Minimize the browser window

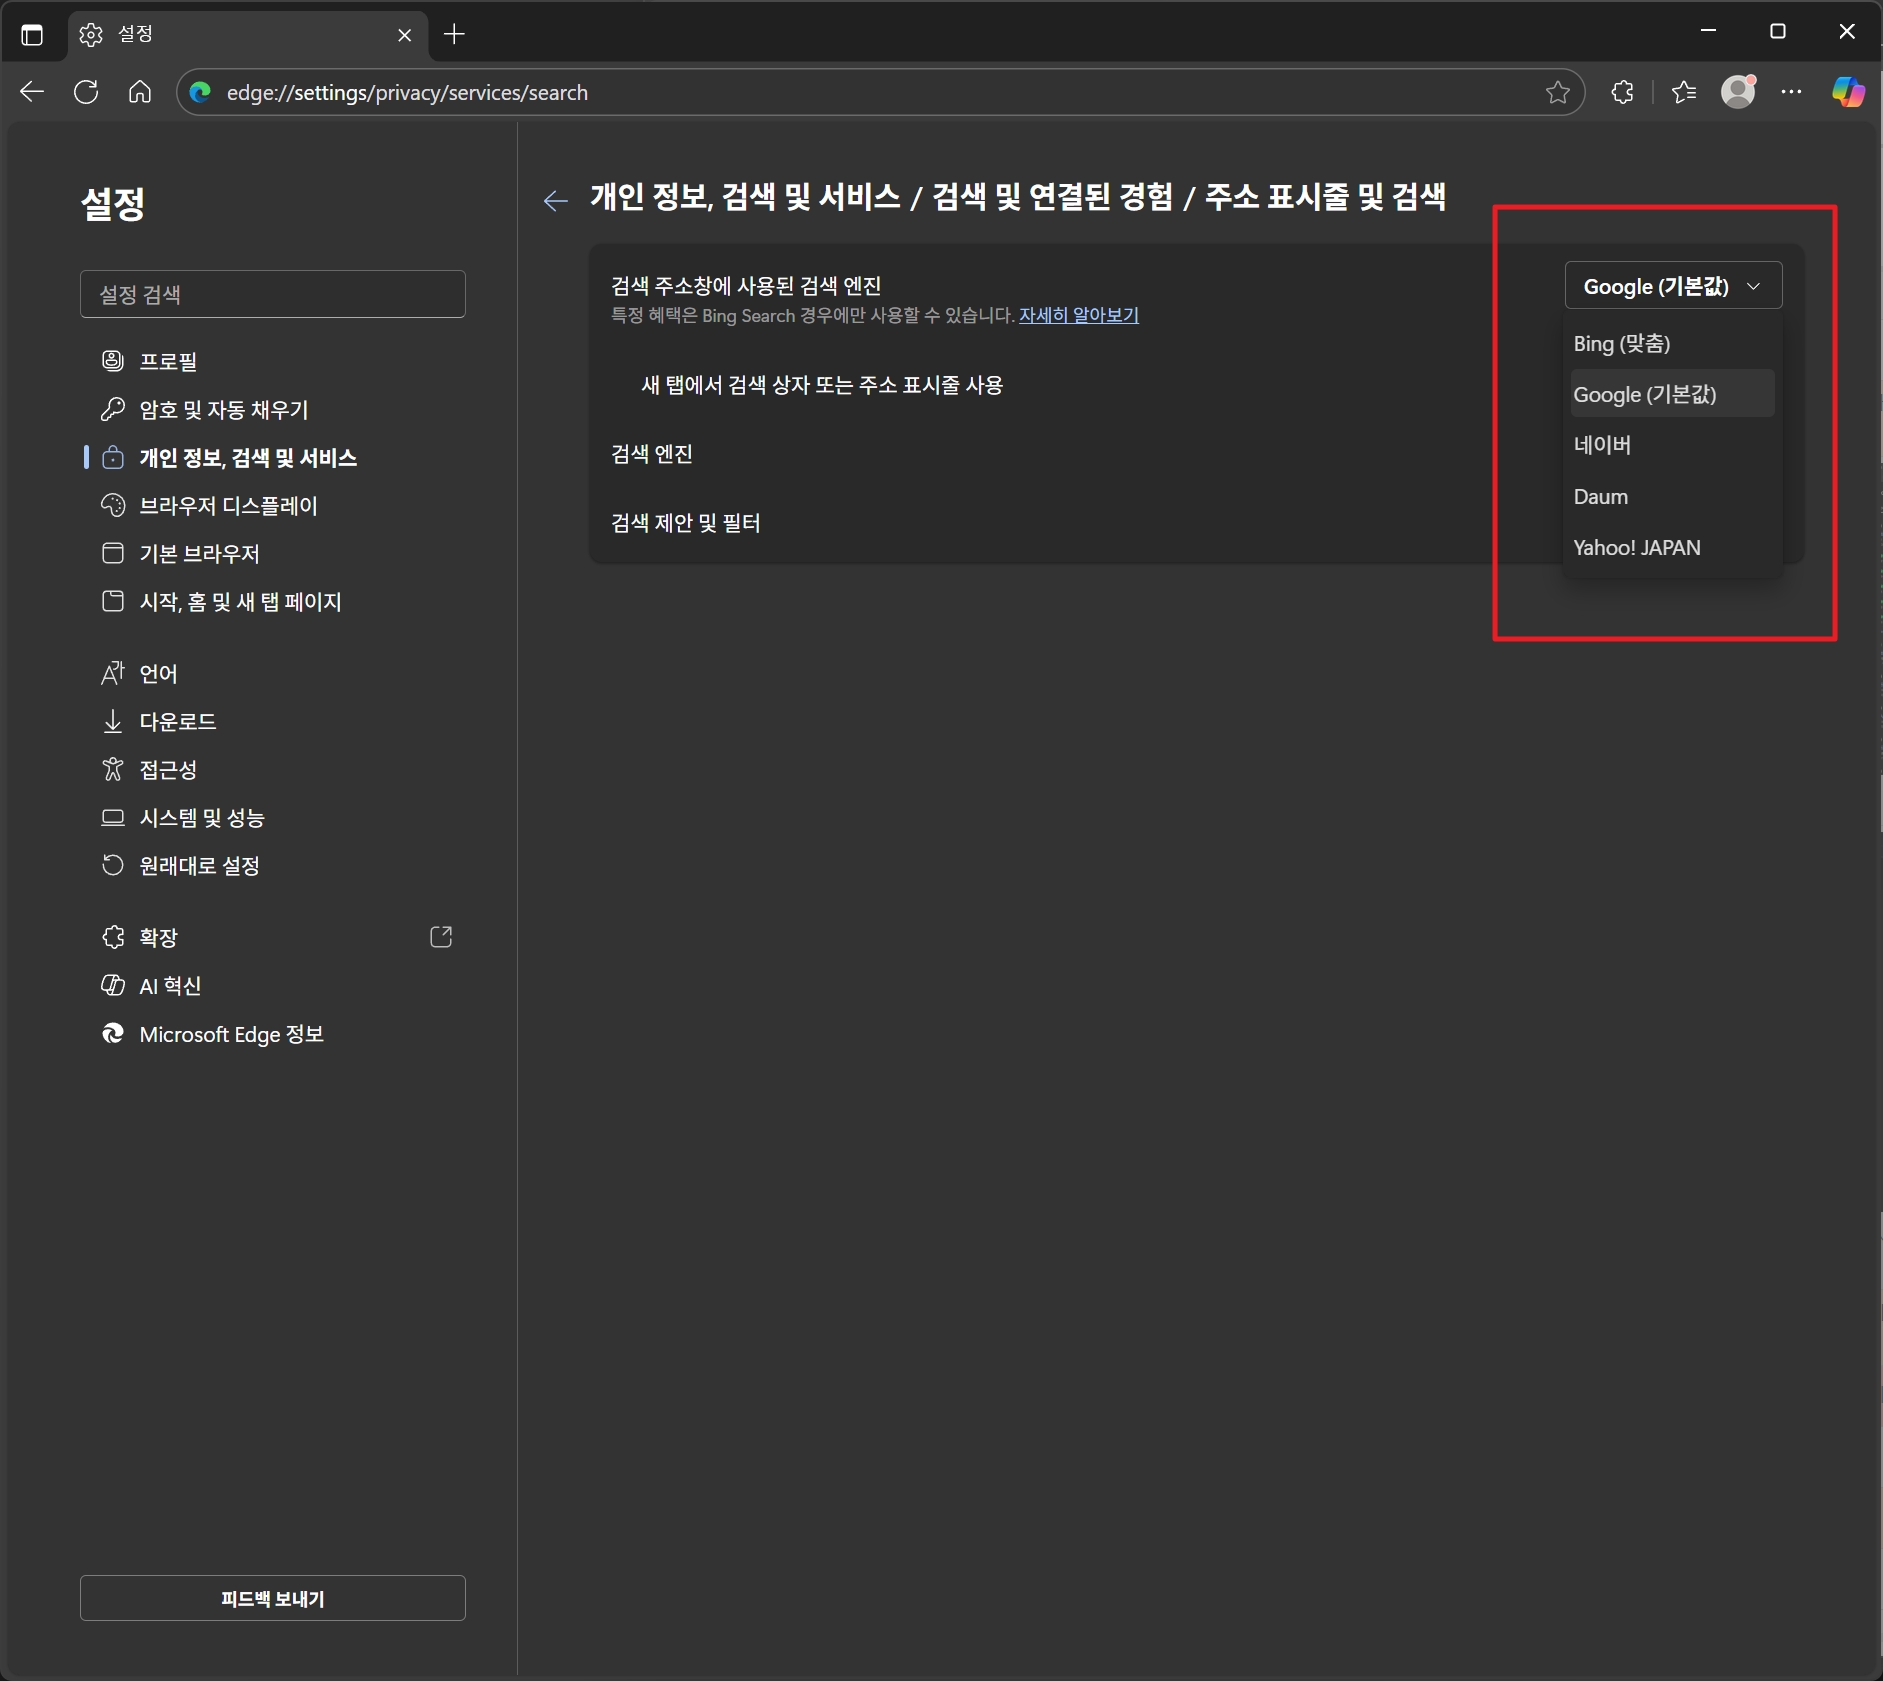pos(1708,32)
